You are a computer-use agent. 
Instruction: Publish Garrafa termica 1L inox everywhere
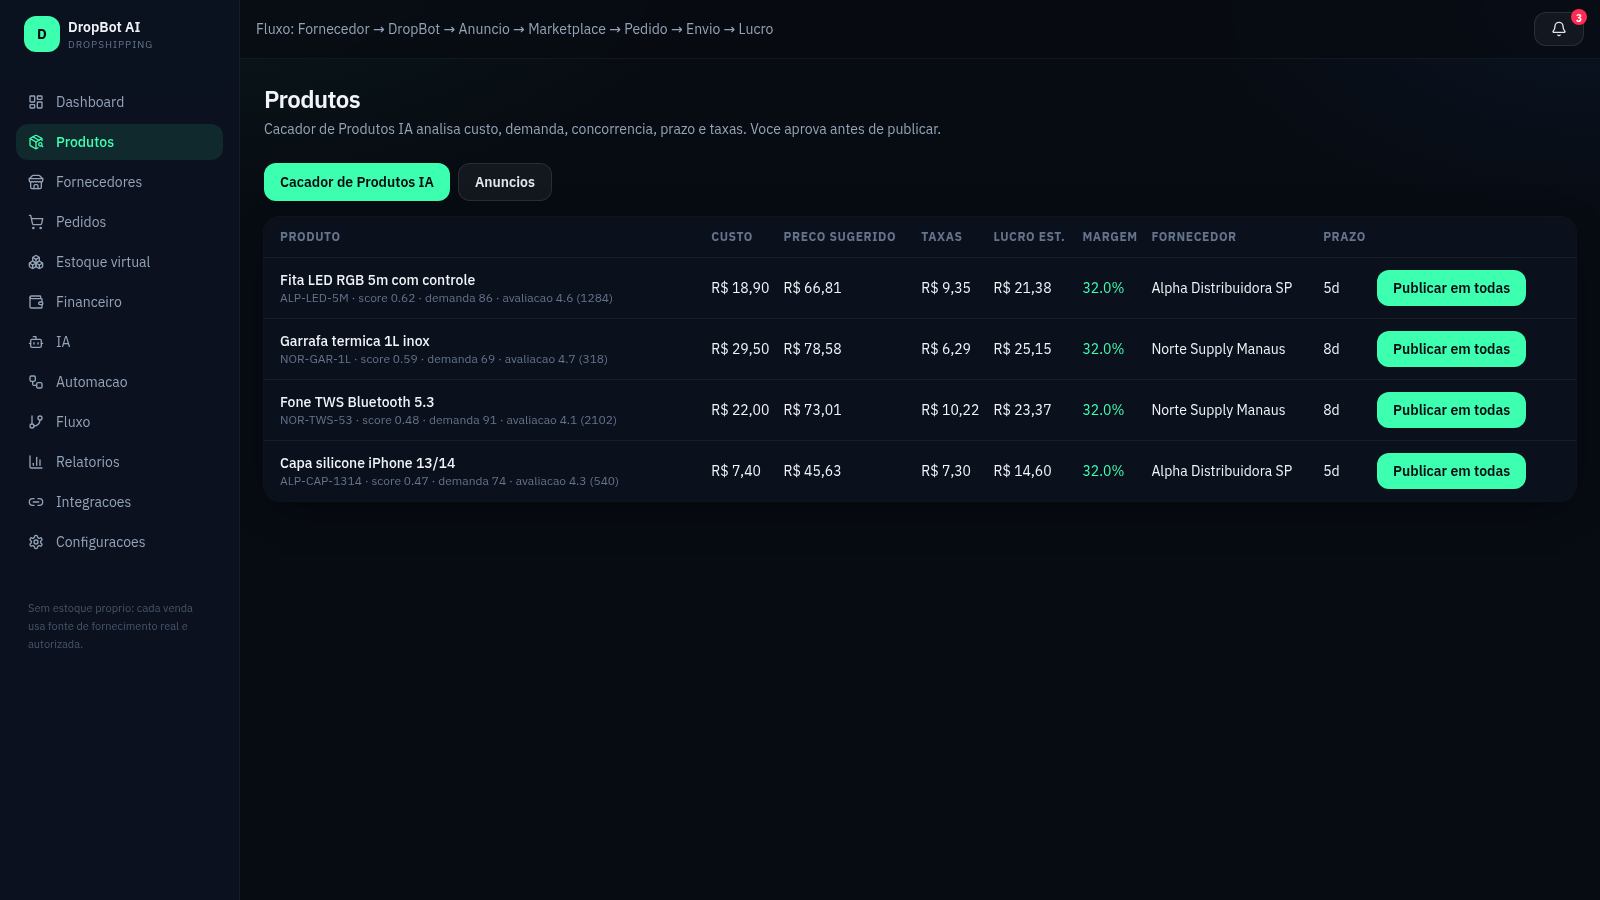click(x=1451, y=349)
